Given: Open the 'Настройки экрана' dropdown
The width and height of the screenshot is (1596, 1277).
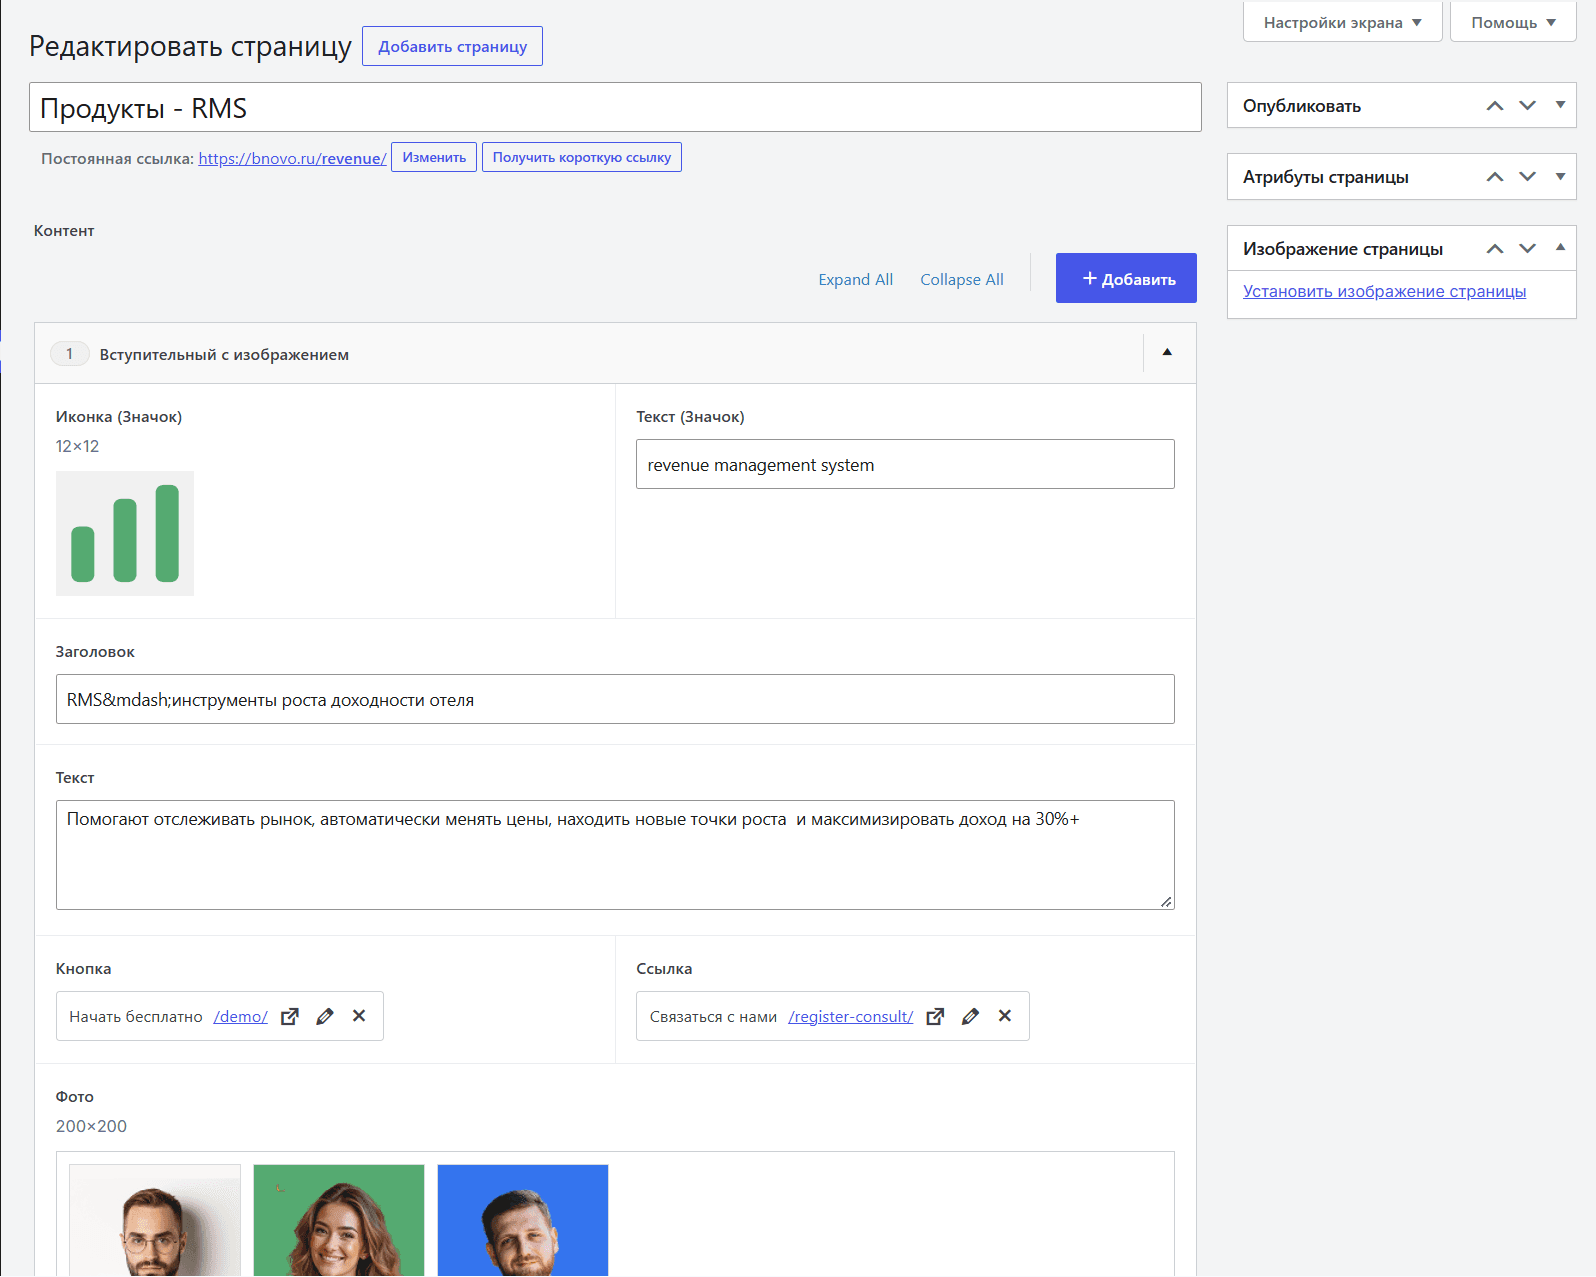Looking at the screenshot, I should coord(1342,22).
